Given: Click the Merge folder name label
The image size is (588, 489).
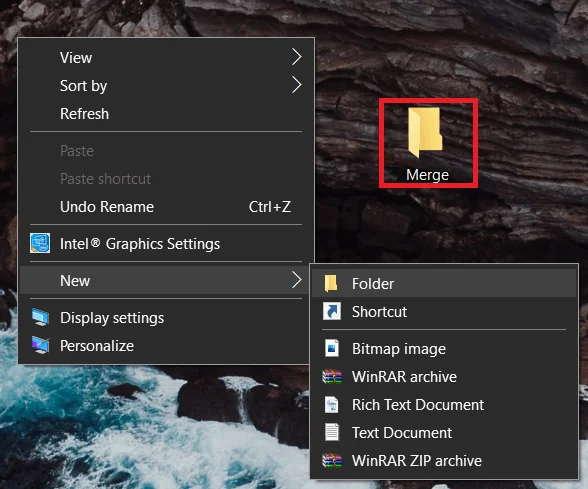Looking at the screenshot, I should (427, 175).
